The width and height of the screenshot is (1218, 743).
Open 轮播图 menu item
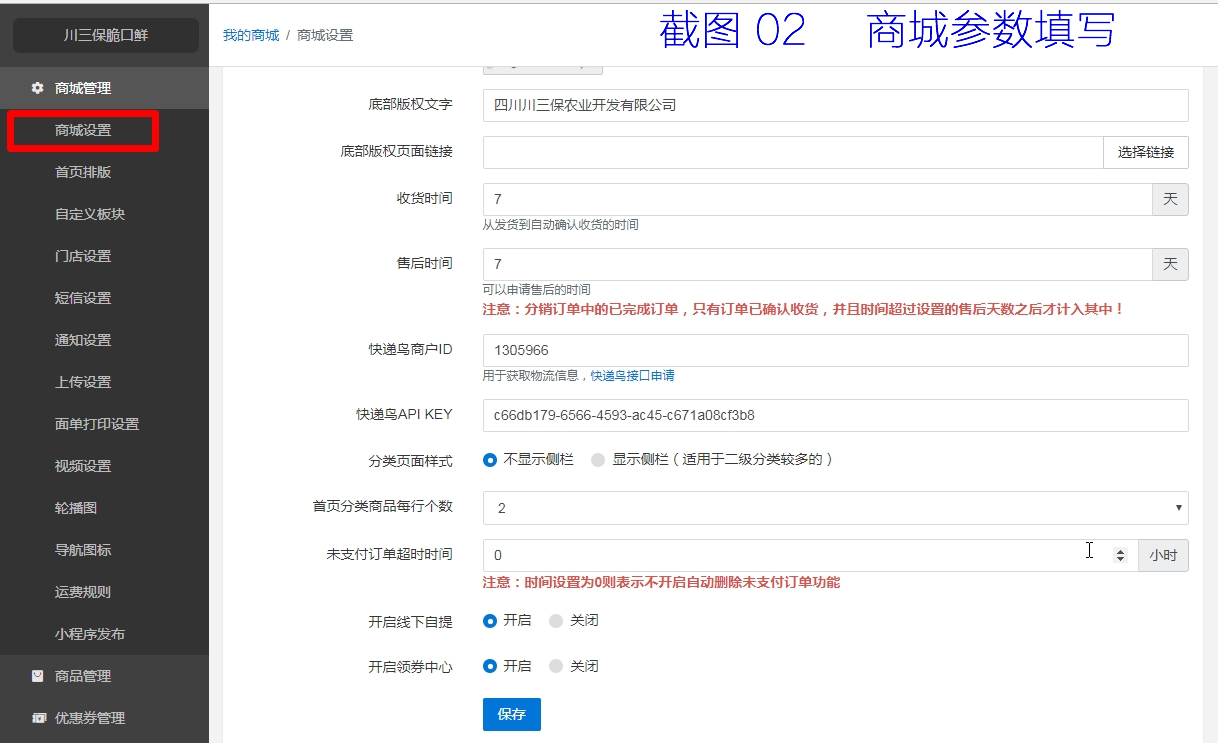tap(76, 508)
